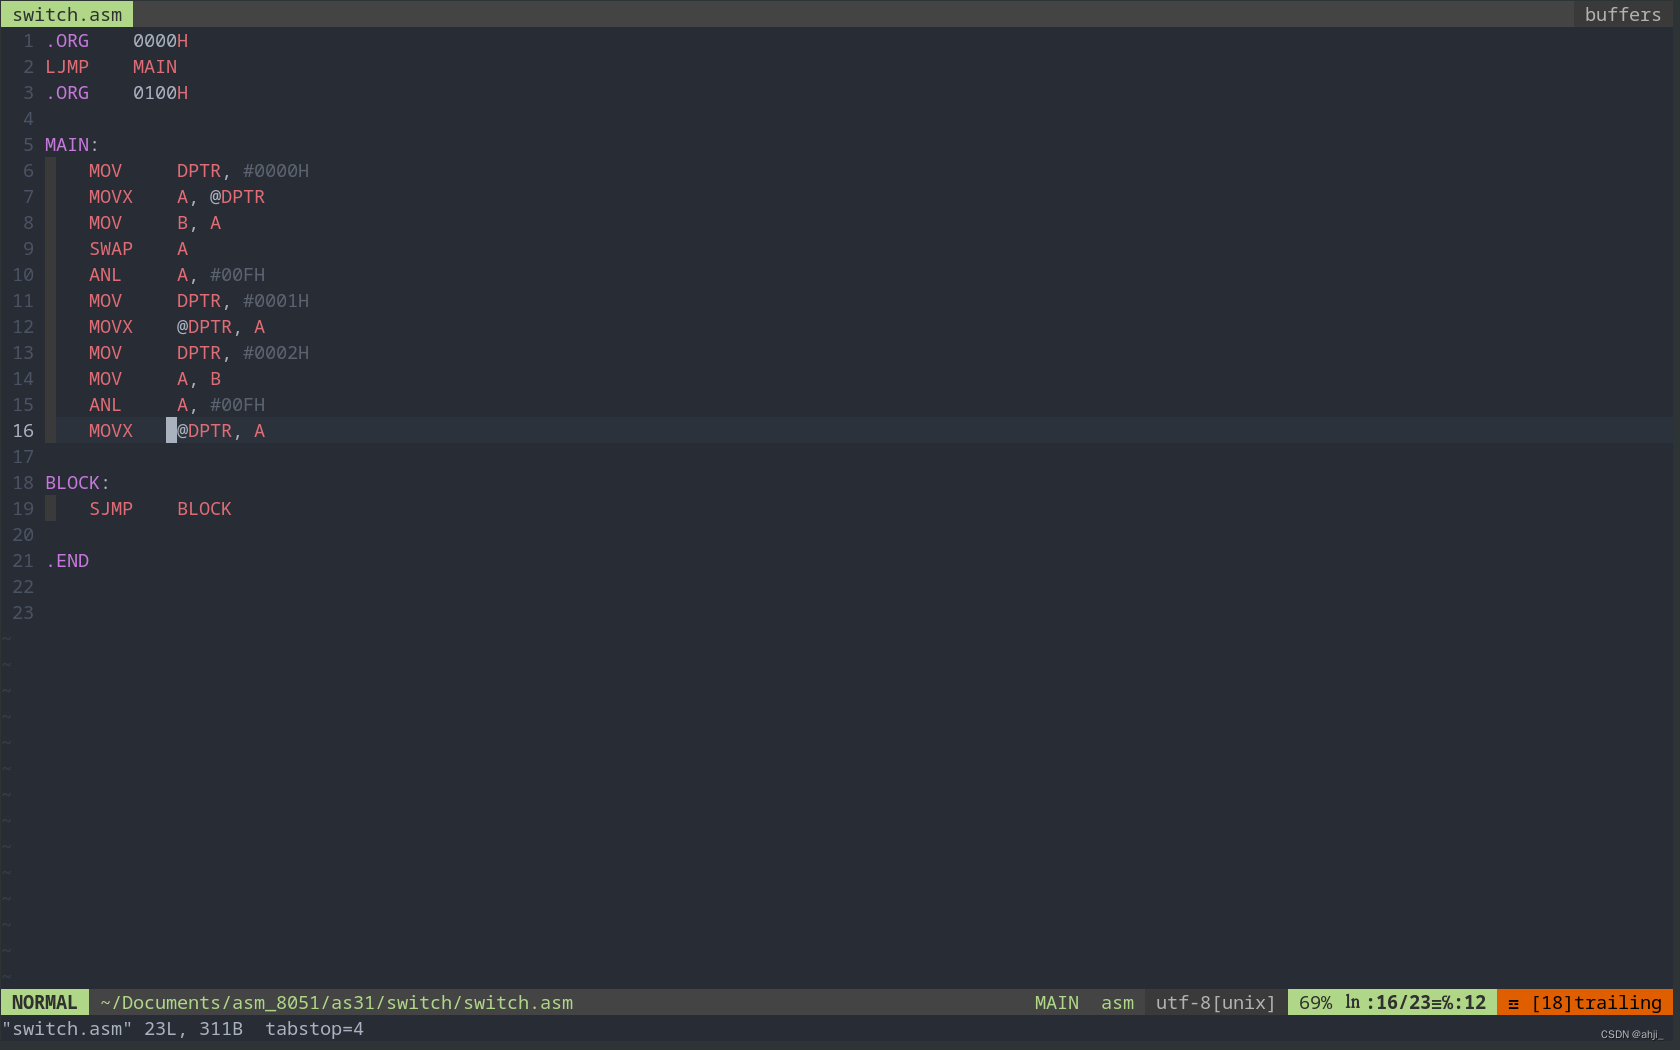Click the 16/23 line position indicator

click(x=1403, y=1002)
